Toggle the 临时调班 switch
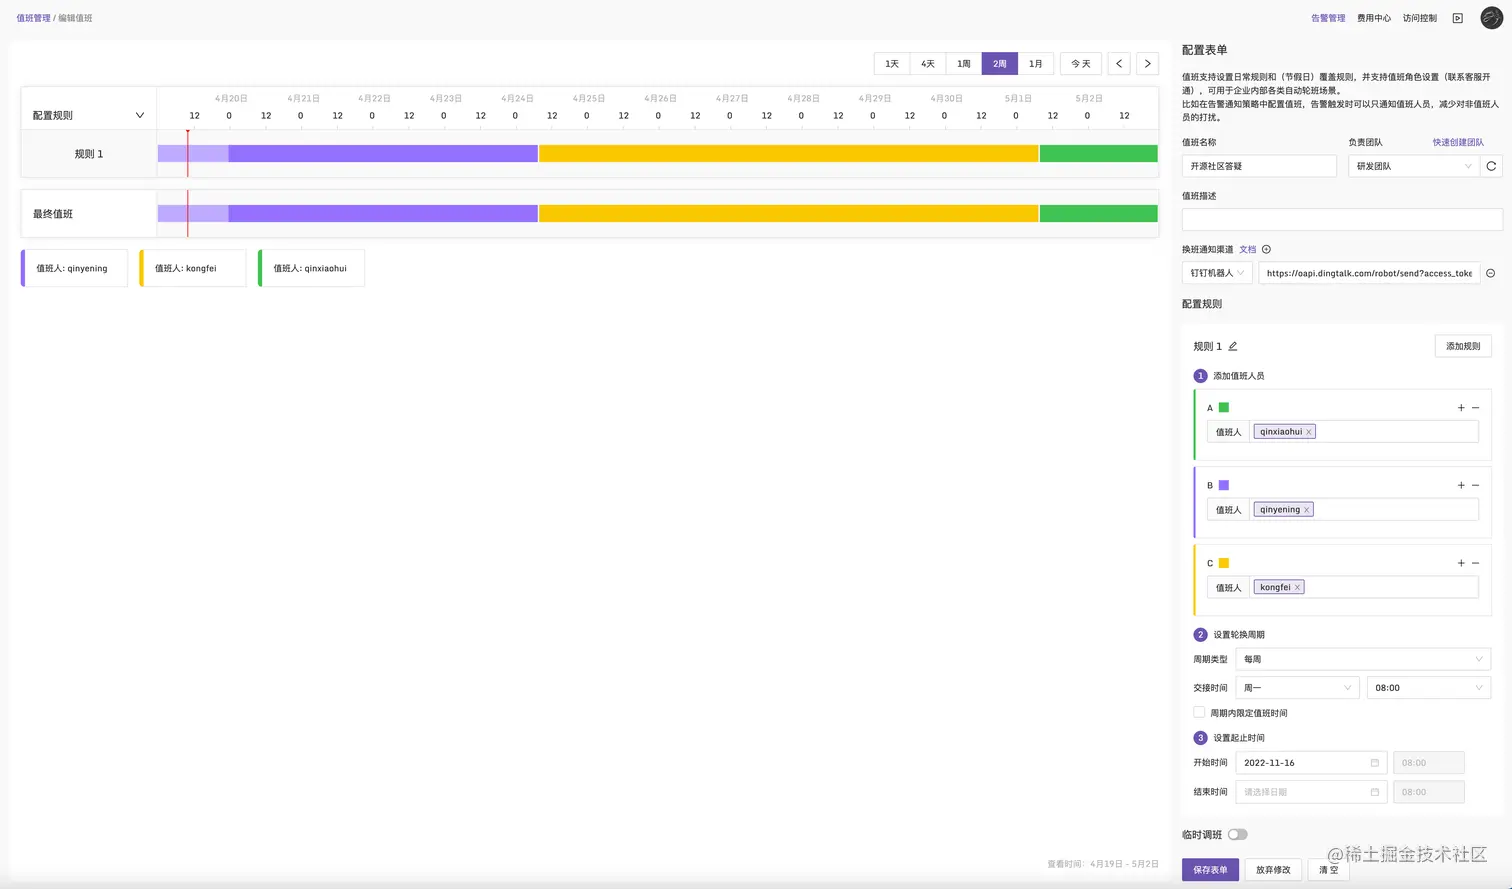The height and width of the screenshot is (889, 1512). coord(1237,834)
